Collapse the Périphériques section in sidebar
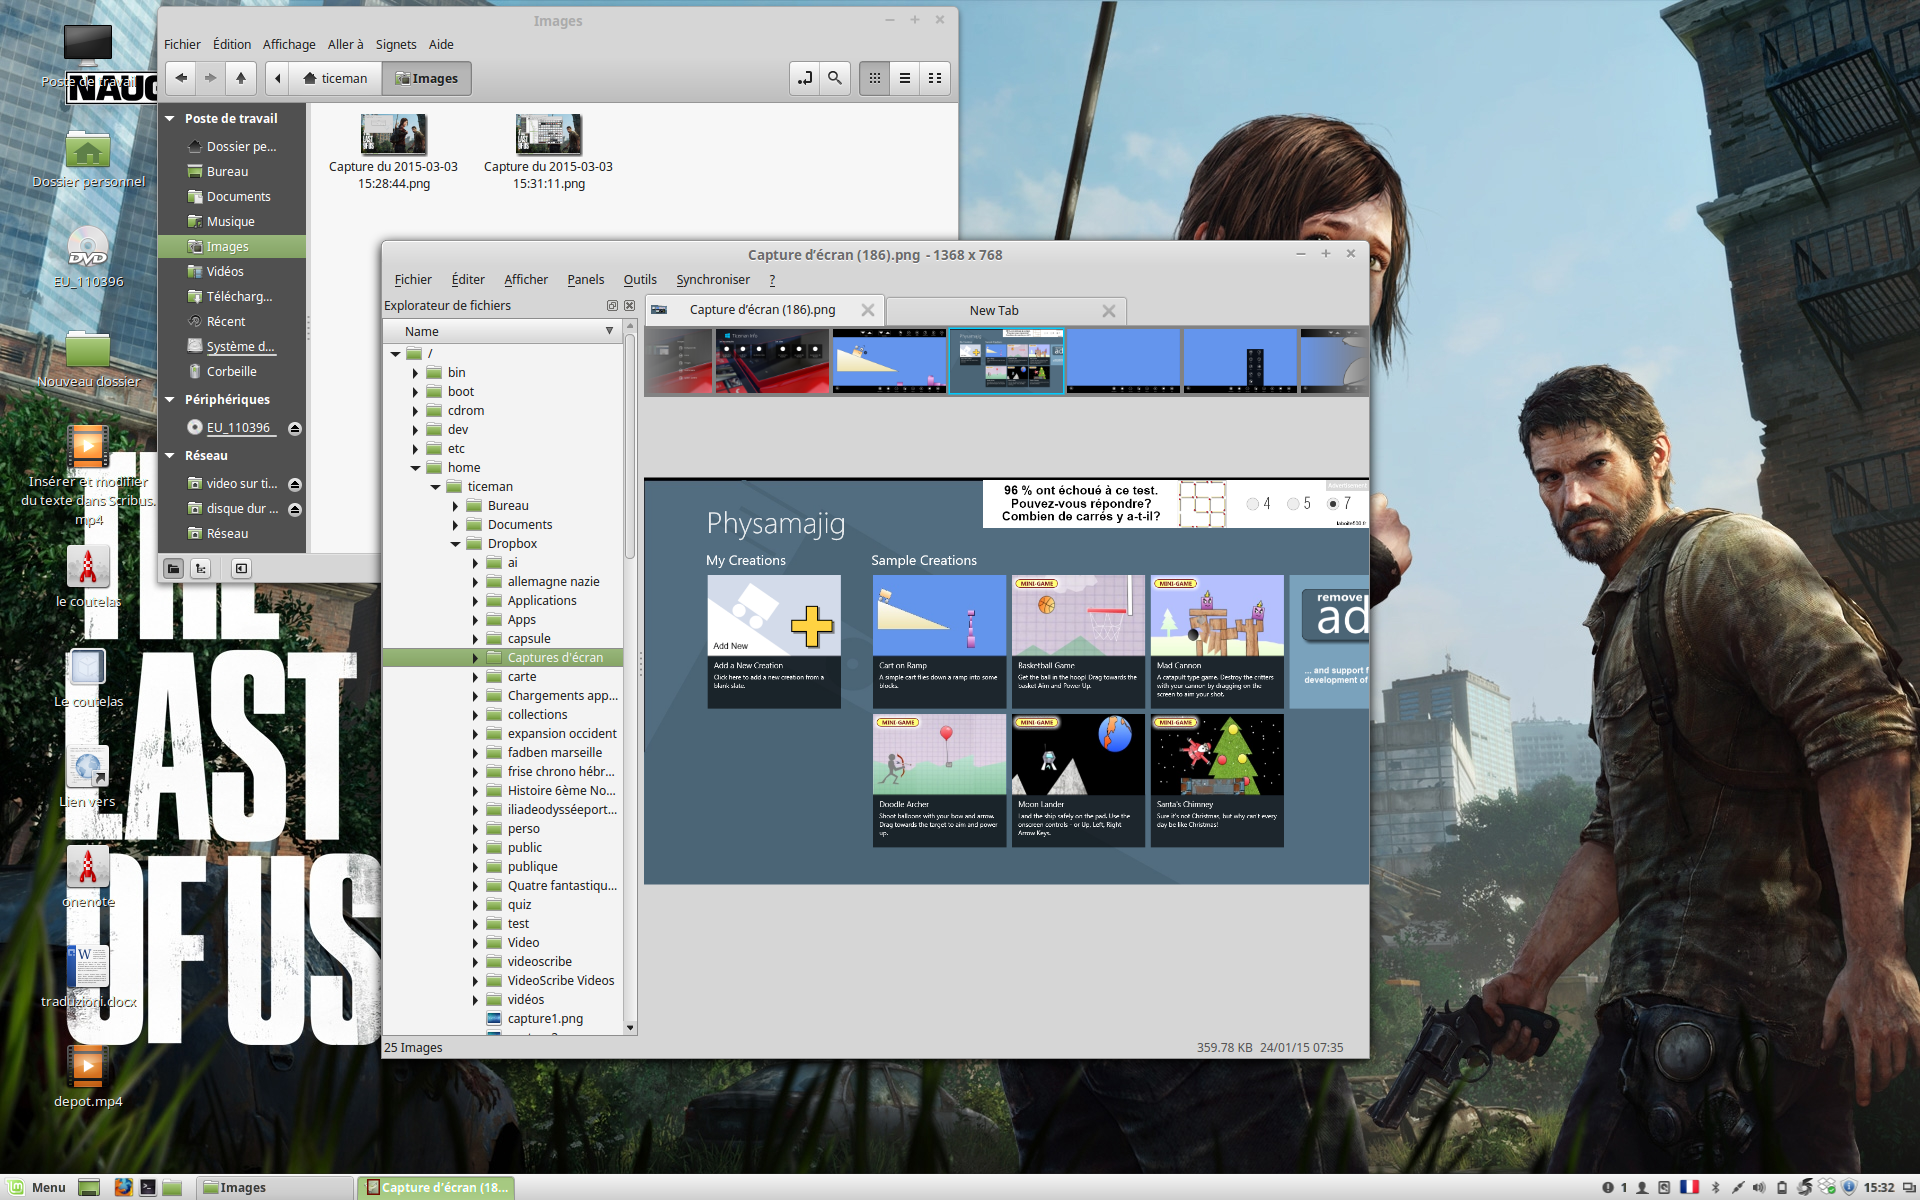 click(x=170, y=400)
